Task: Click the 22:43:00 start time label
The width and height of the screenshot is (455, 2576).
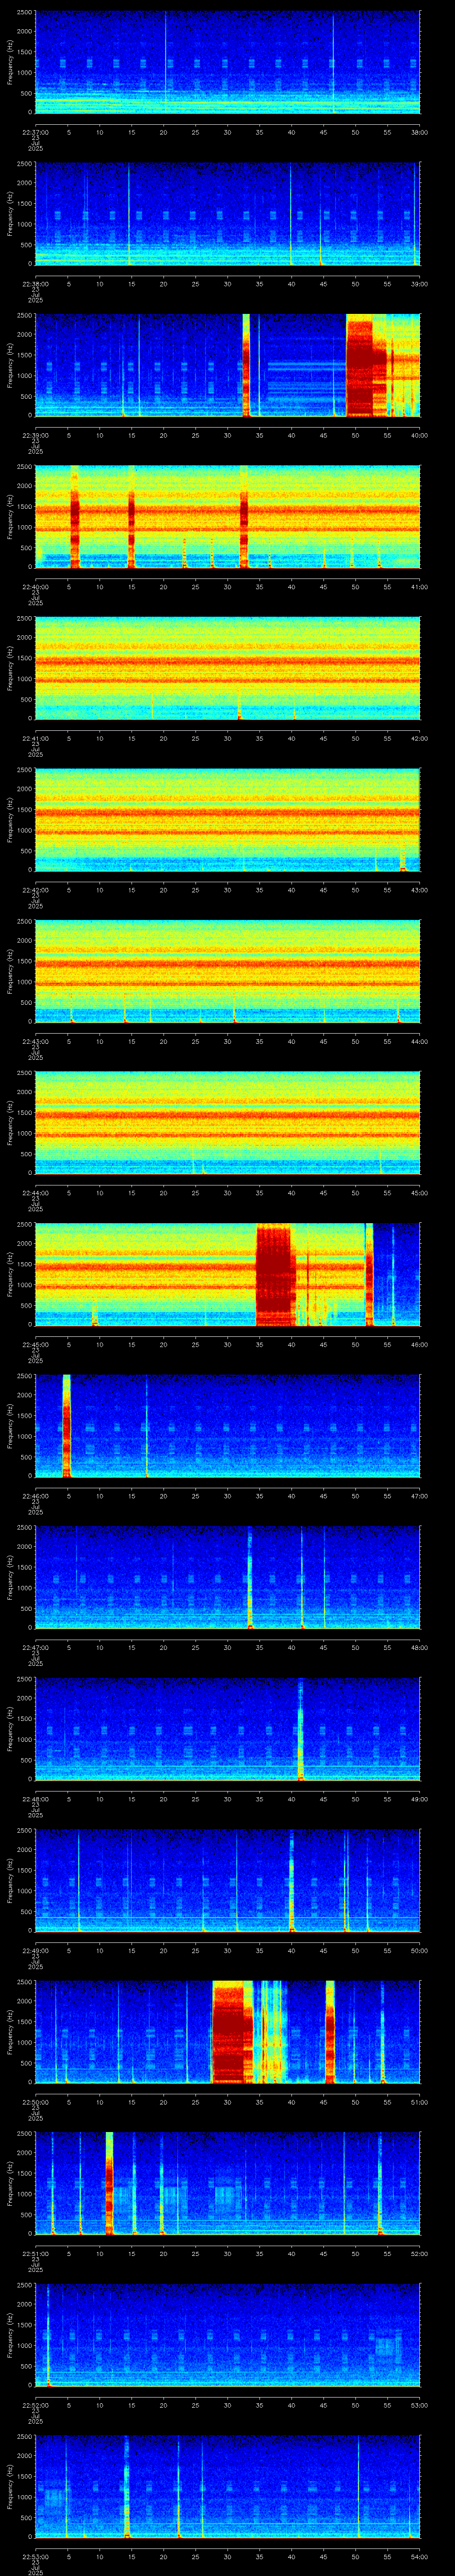Action: 35,1041
